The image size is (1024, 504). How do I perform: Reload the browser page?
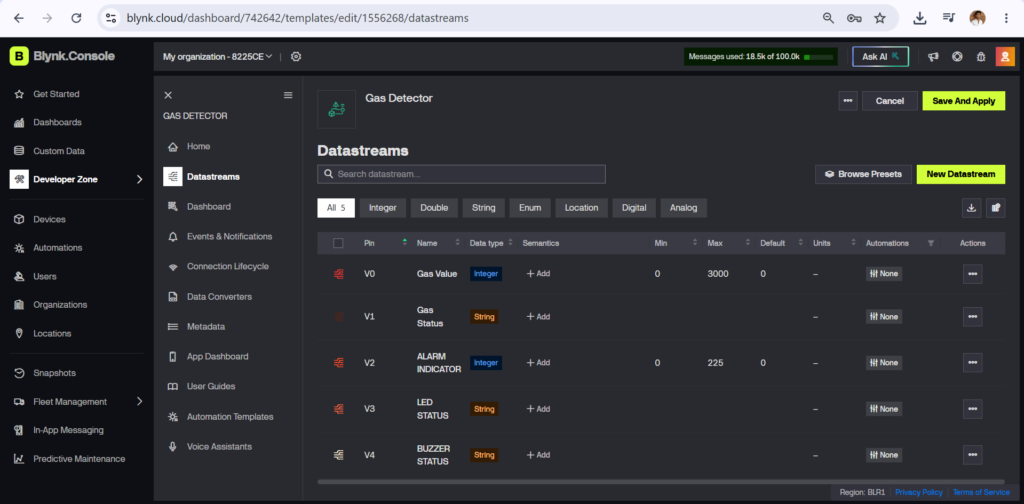[76, 18]
